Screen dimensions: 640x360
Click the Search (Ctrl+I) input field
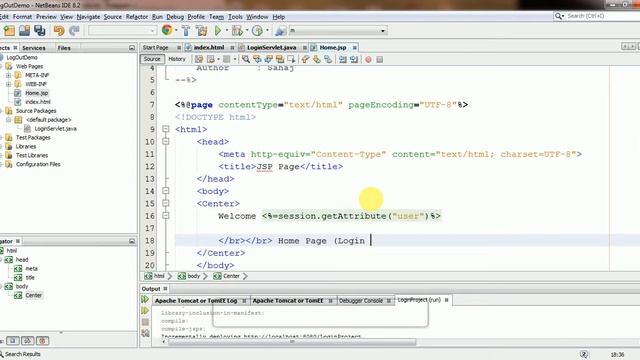(600, 16)
